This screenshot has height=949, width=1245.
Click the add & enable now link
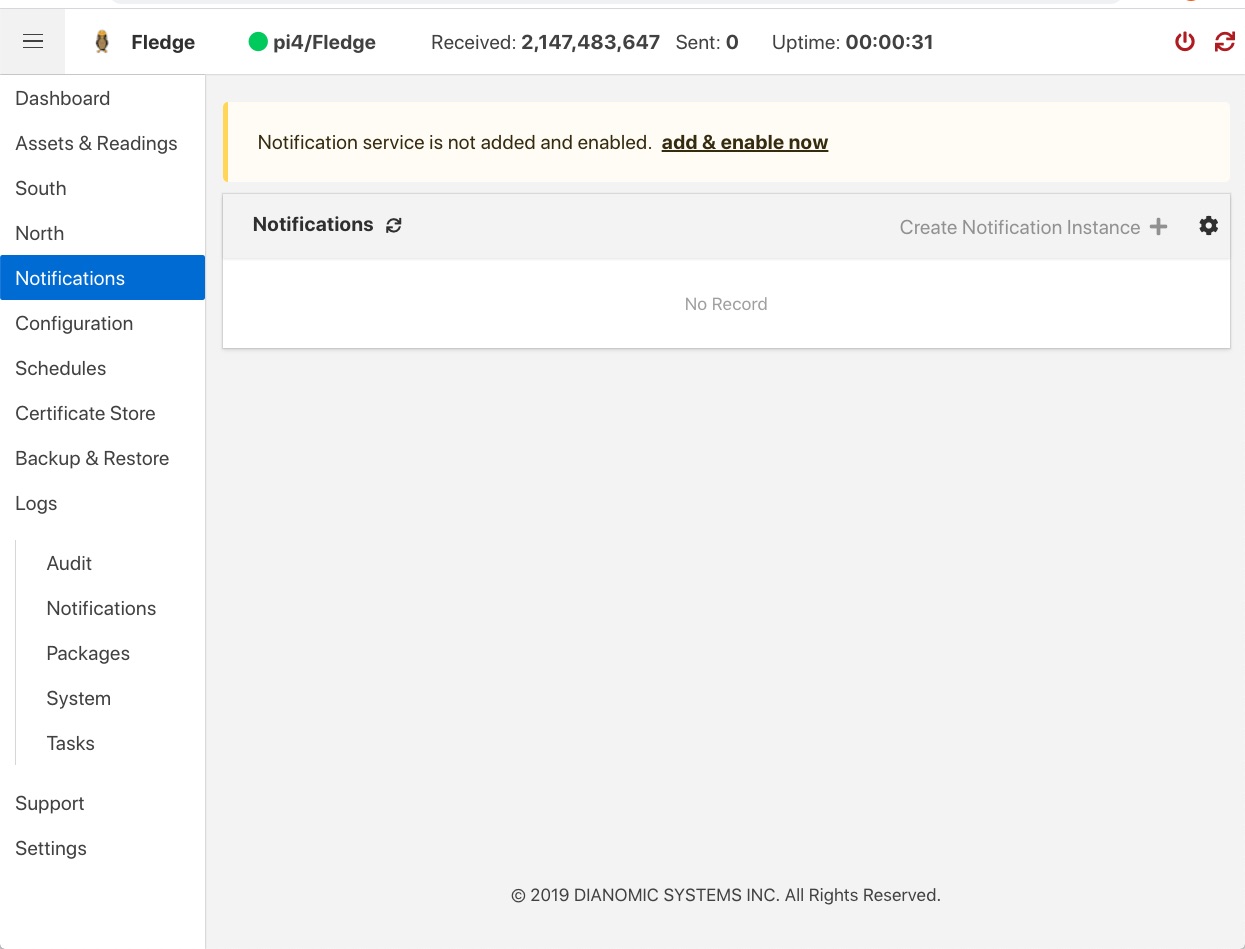pos(744,142)
